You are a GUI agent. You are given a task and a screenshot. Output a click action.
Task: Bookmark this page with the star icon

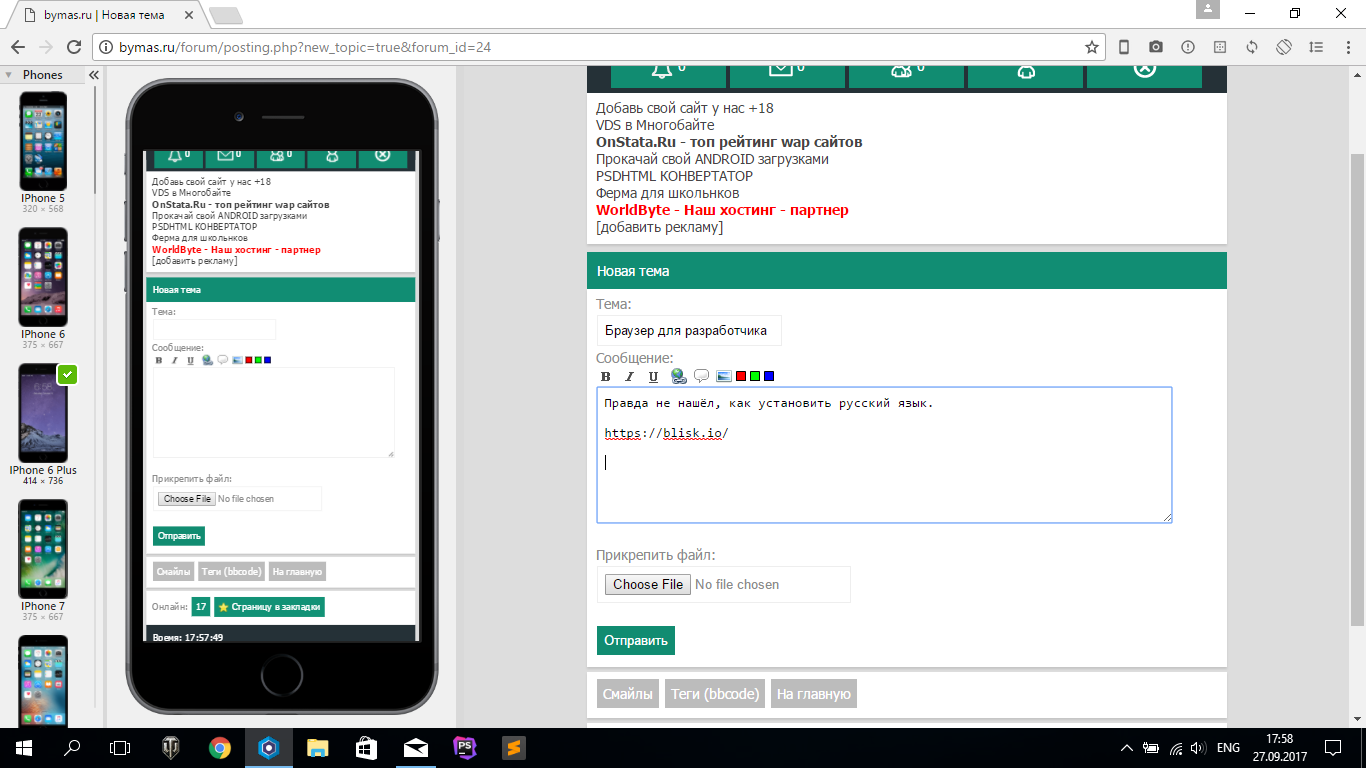pos(1091,47)
